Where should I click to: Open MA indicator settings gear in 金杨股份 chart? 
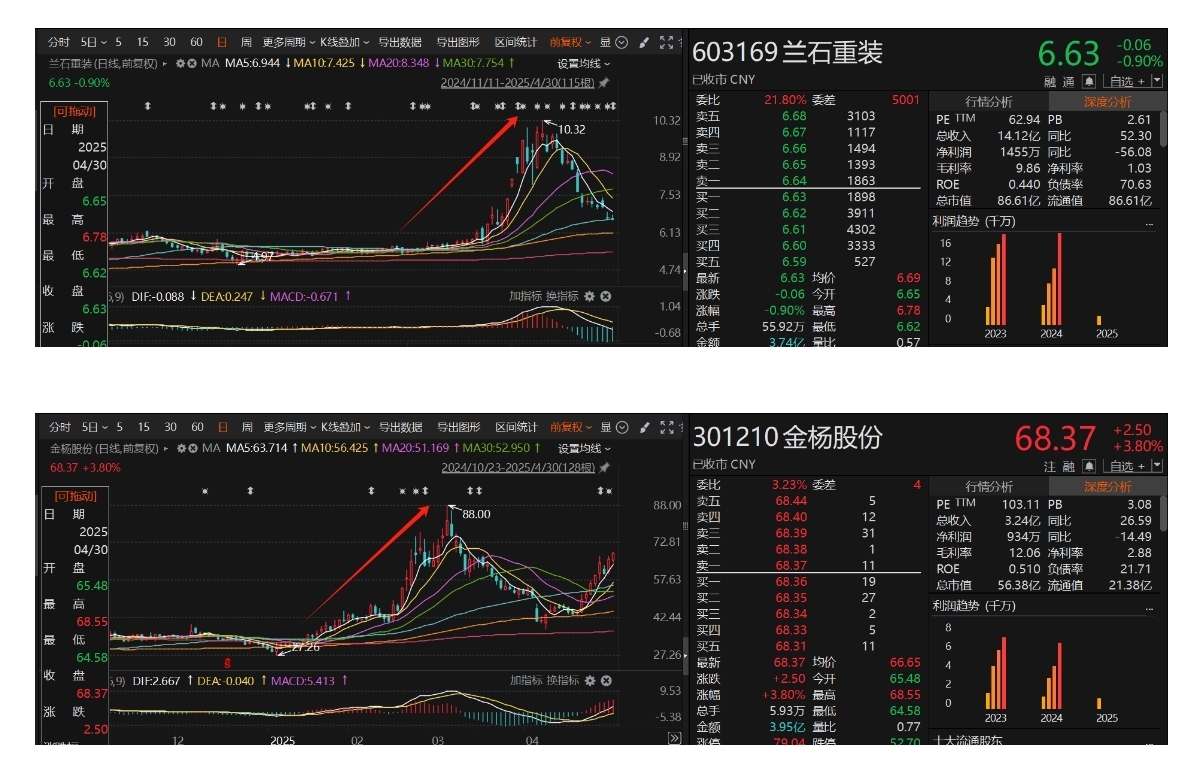(181, 448)
